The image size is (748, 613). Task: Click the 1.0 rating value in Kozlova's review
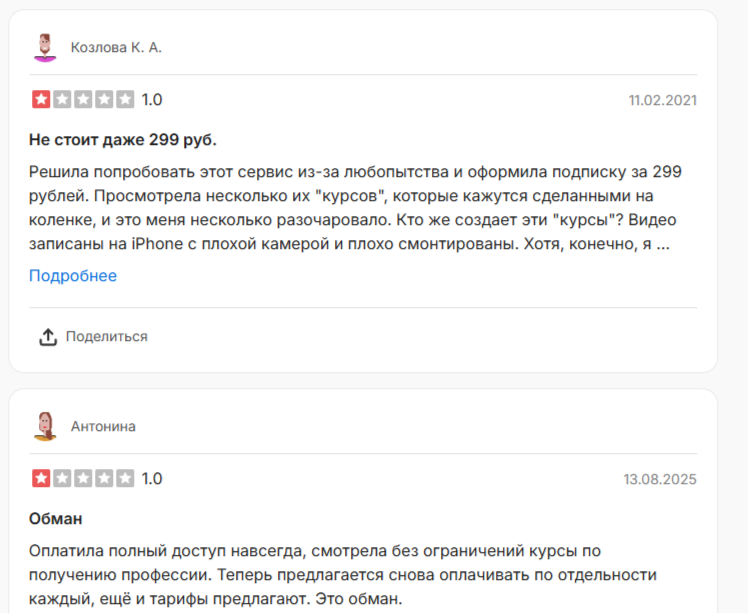pos(152,99)
